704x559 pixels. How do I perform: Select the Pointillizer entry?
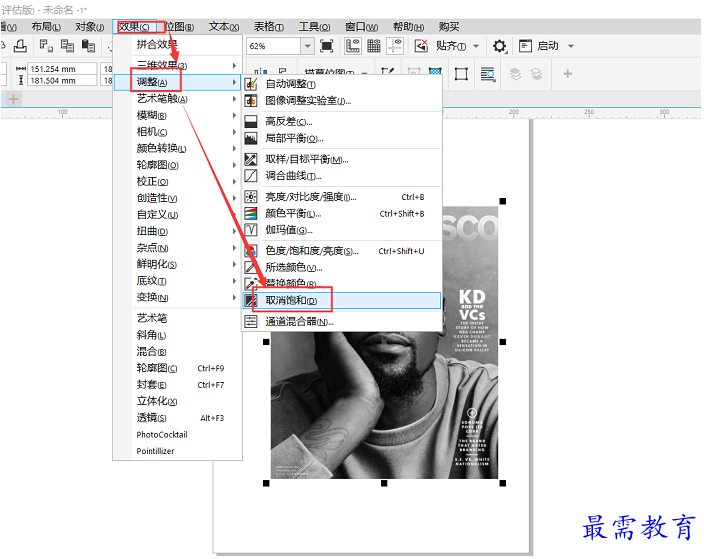tap(177, 451)
